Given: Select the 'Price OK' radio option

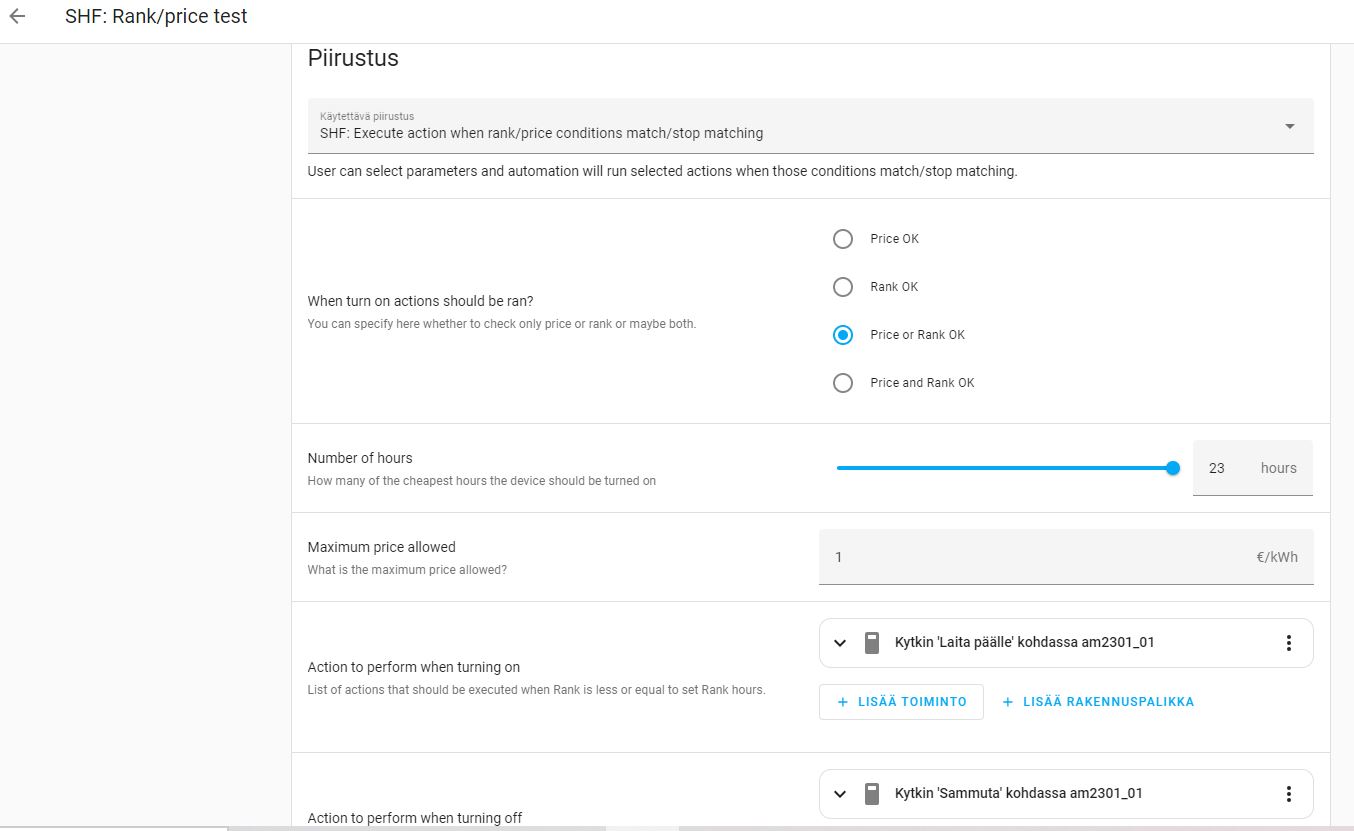Looking at the screenshot, I should (x=843, y=239).
